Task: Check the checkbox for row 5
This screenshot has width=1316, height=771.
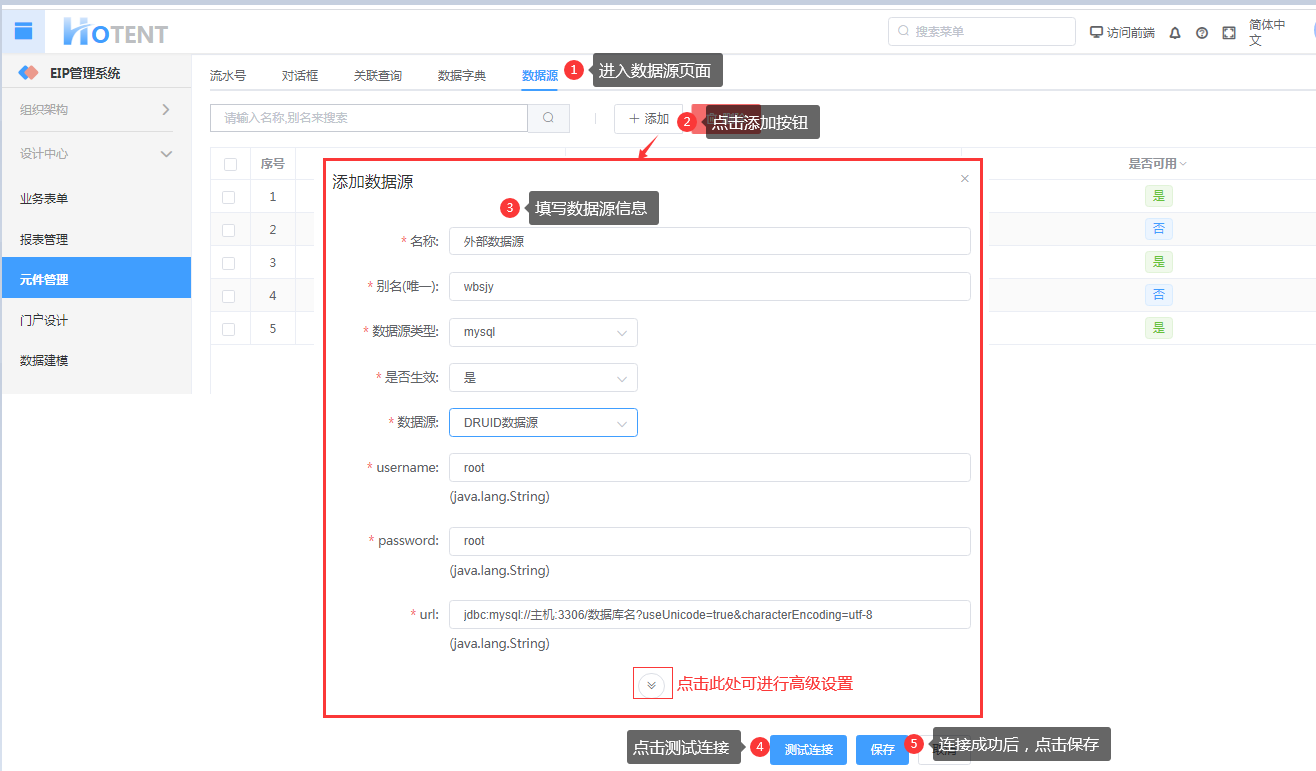Action: 229,329
